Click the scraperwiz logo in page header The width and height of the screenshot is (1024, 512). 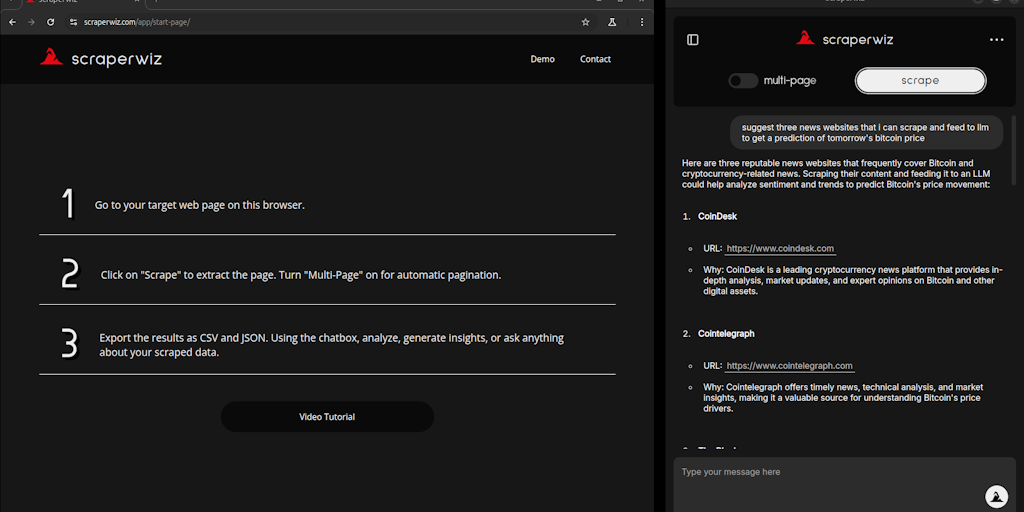pyautogui.click(x=101, y=59)
